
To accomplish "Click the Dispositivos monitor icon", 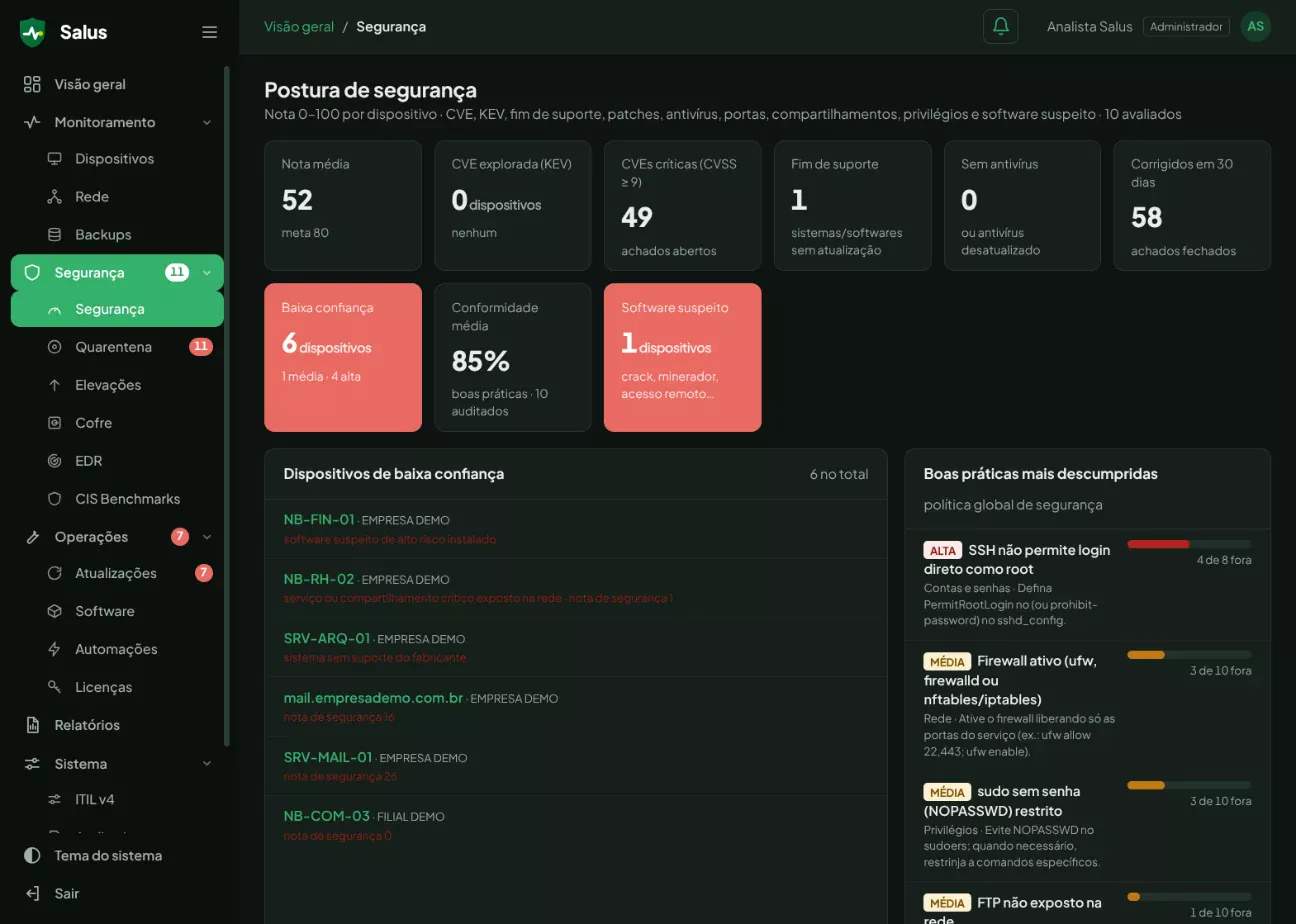I will coord(54,159).
